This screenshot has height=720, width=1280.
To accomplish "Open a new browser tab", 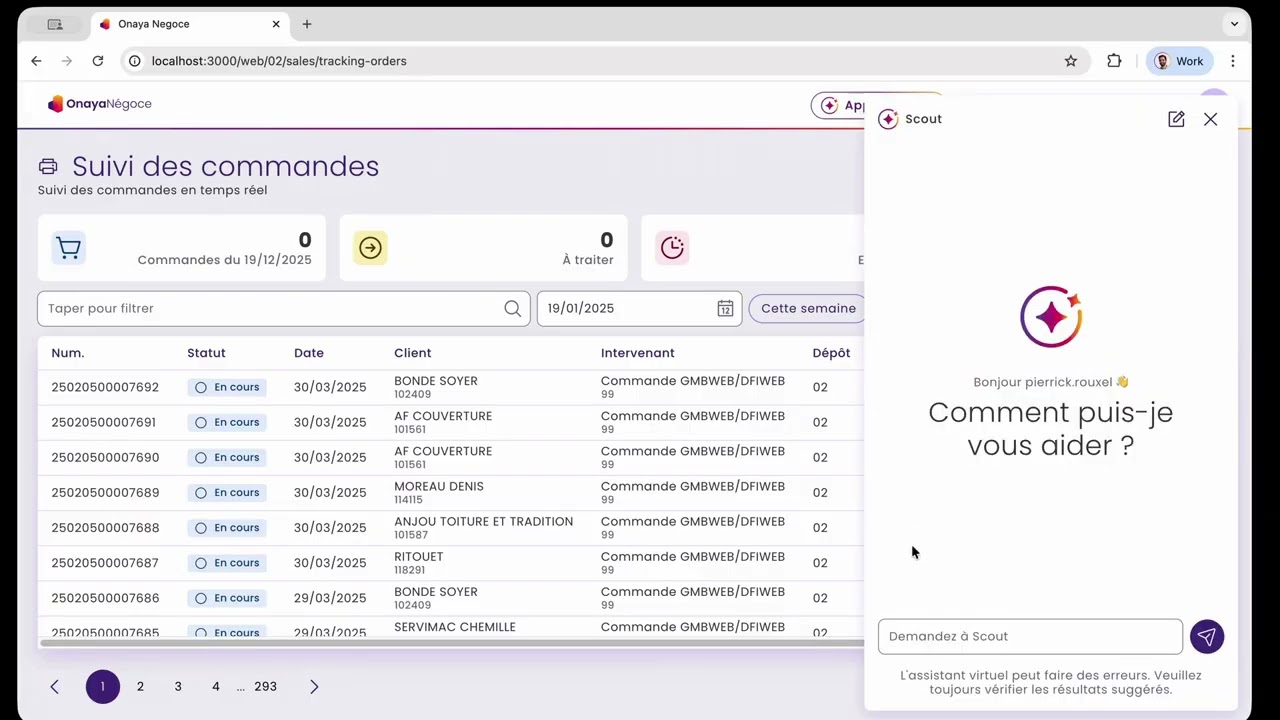I will [307, 24].
